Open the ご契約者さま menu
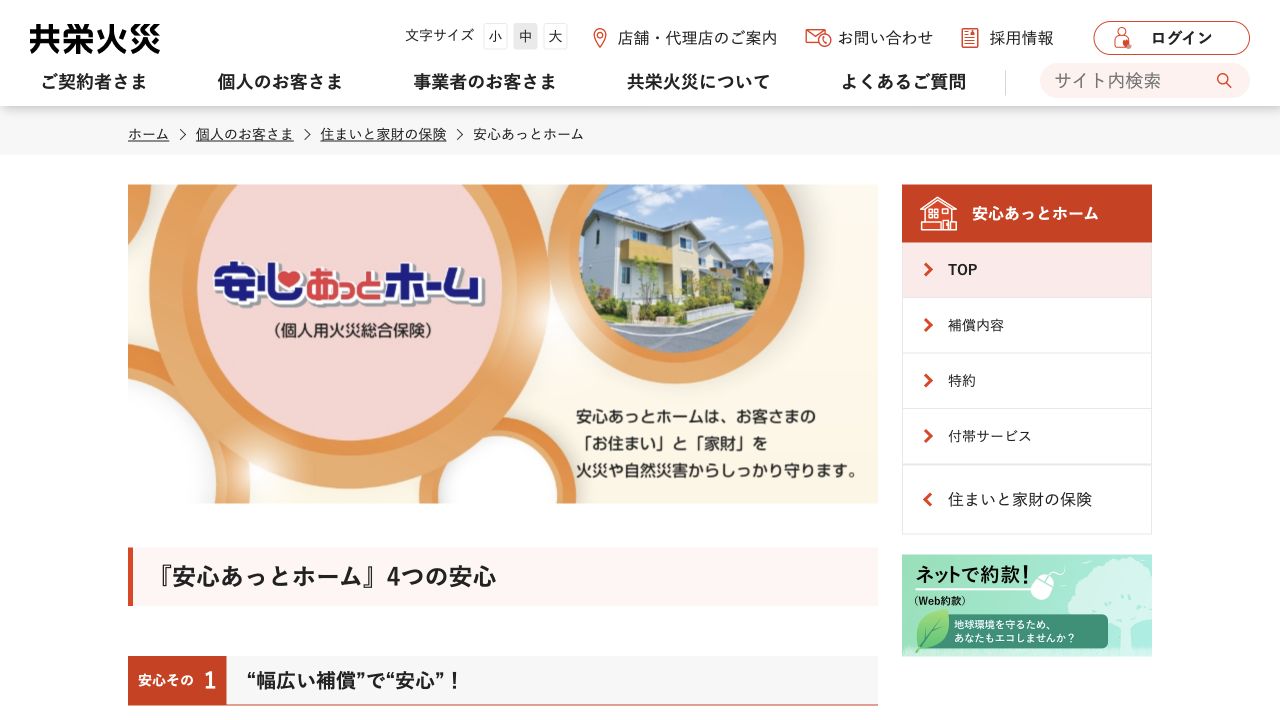The width and height of the screenshot is (1280, 720). click(94, 82)
